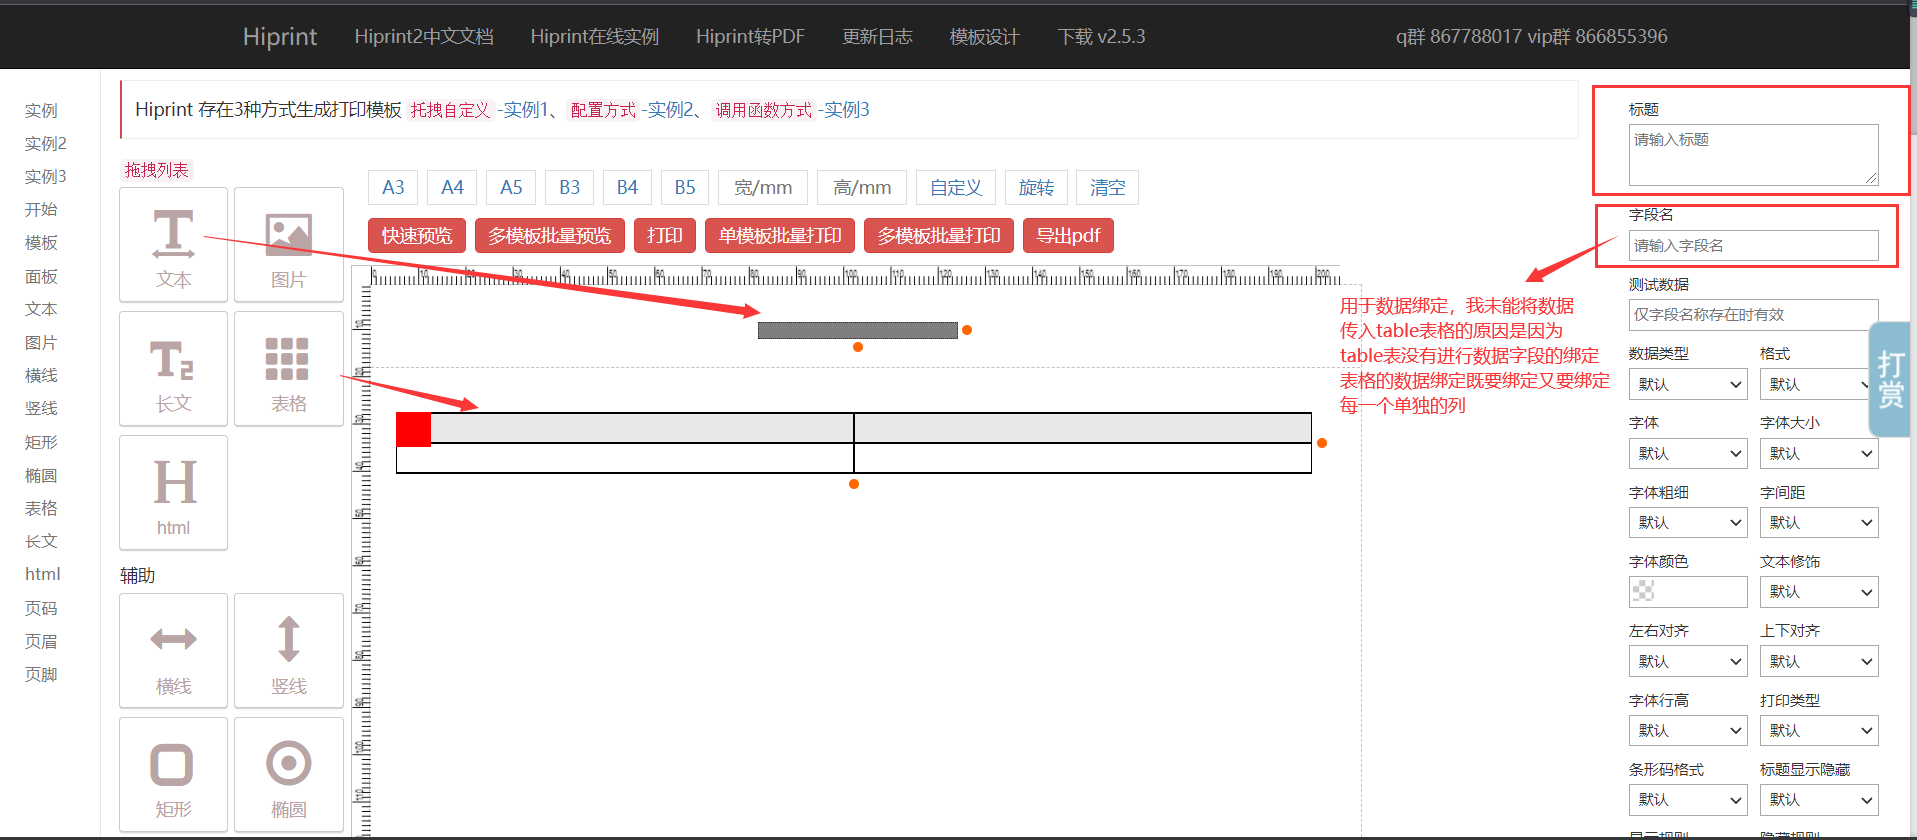Click the 清空 clear button
The width and height of the screenshot is (1917, 840).
(x=1108, y=187)
